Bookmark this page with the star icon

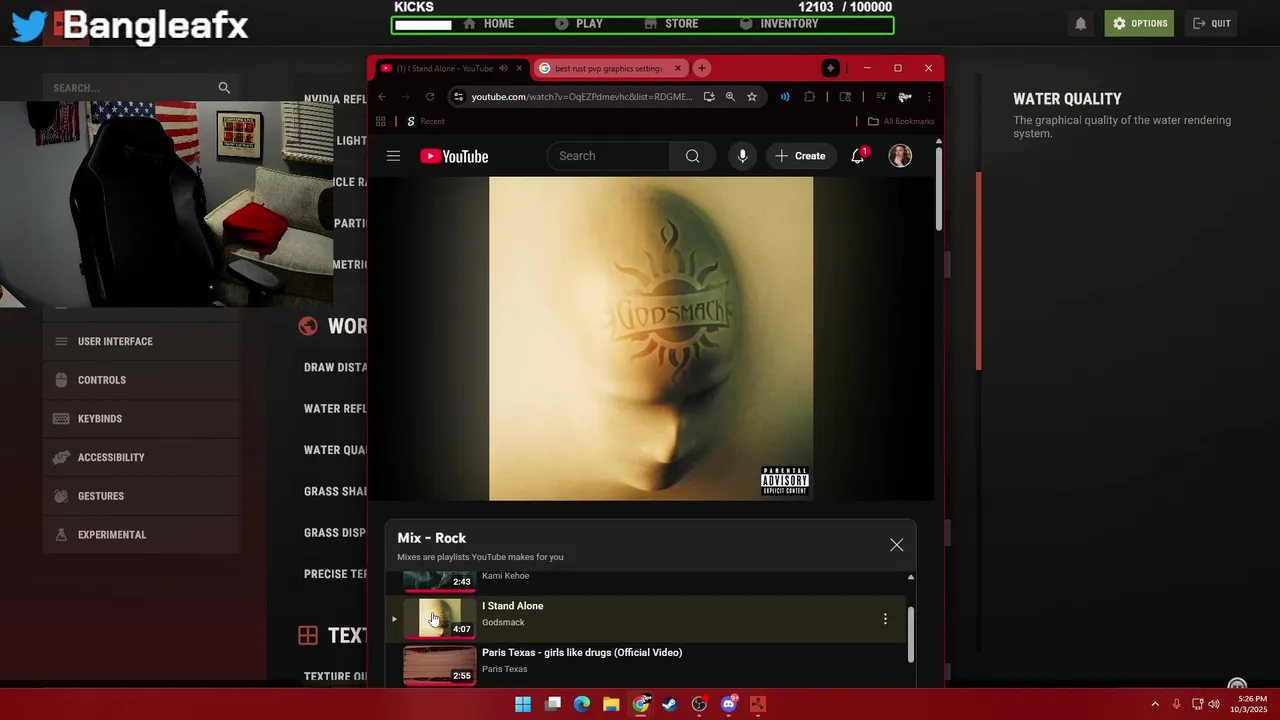(x=752, y=97)
